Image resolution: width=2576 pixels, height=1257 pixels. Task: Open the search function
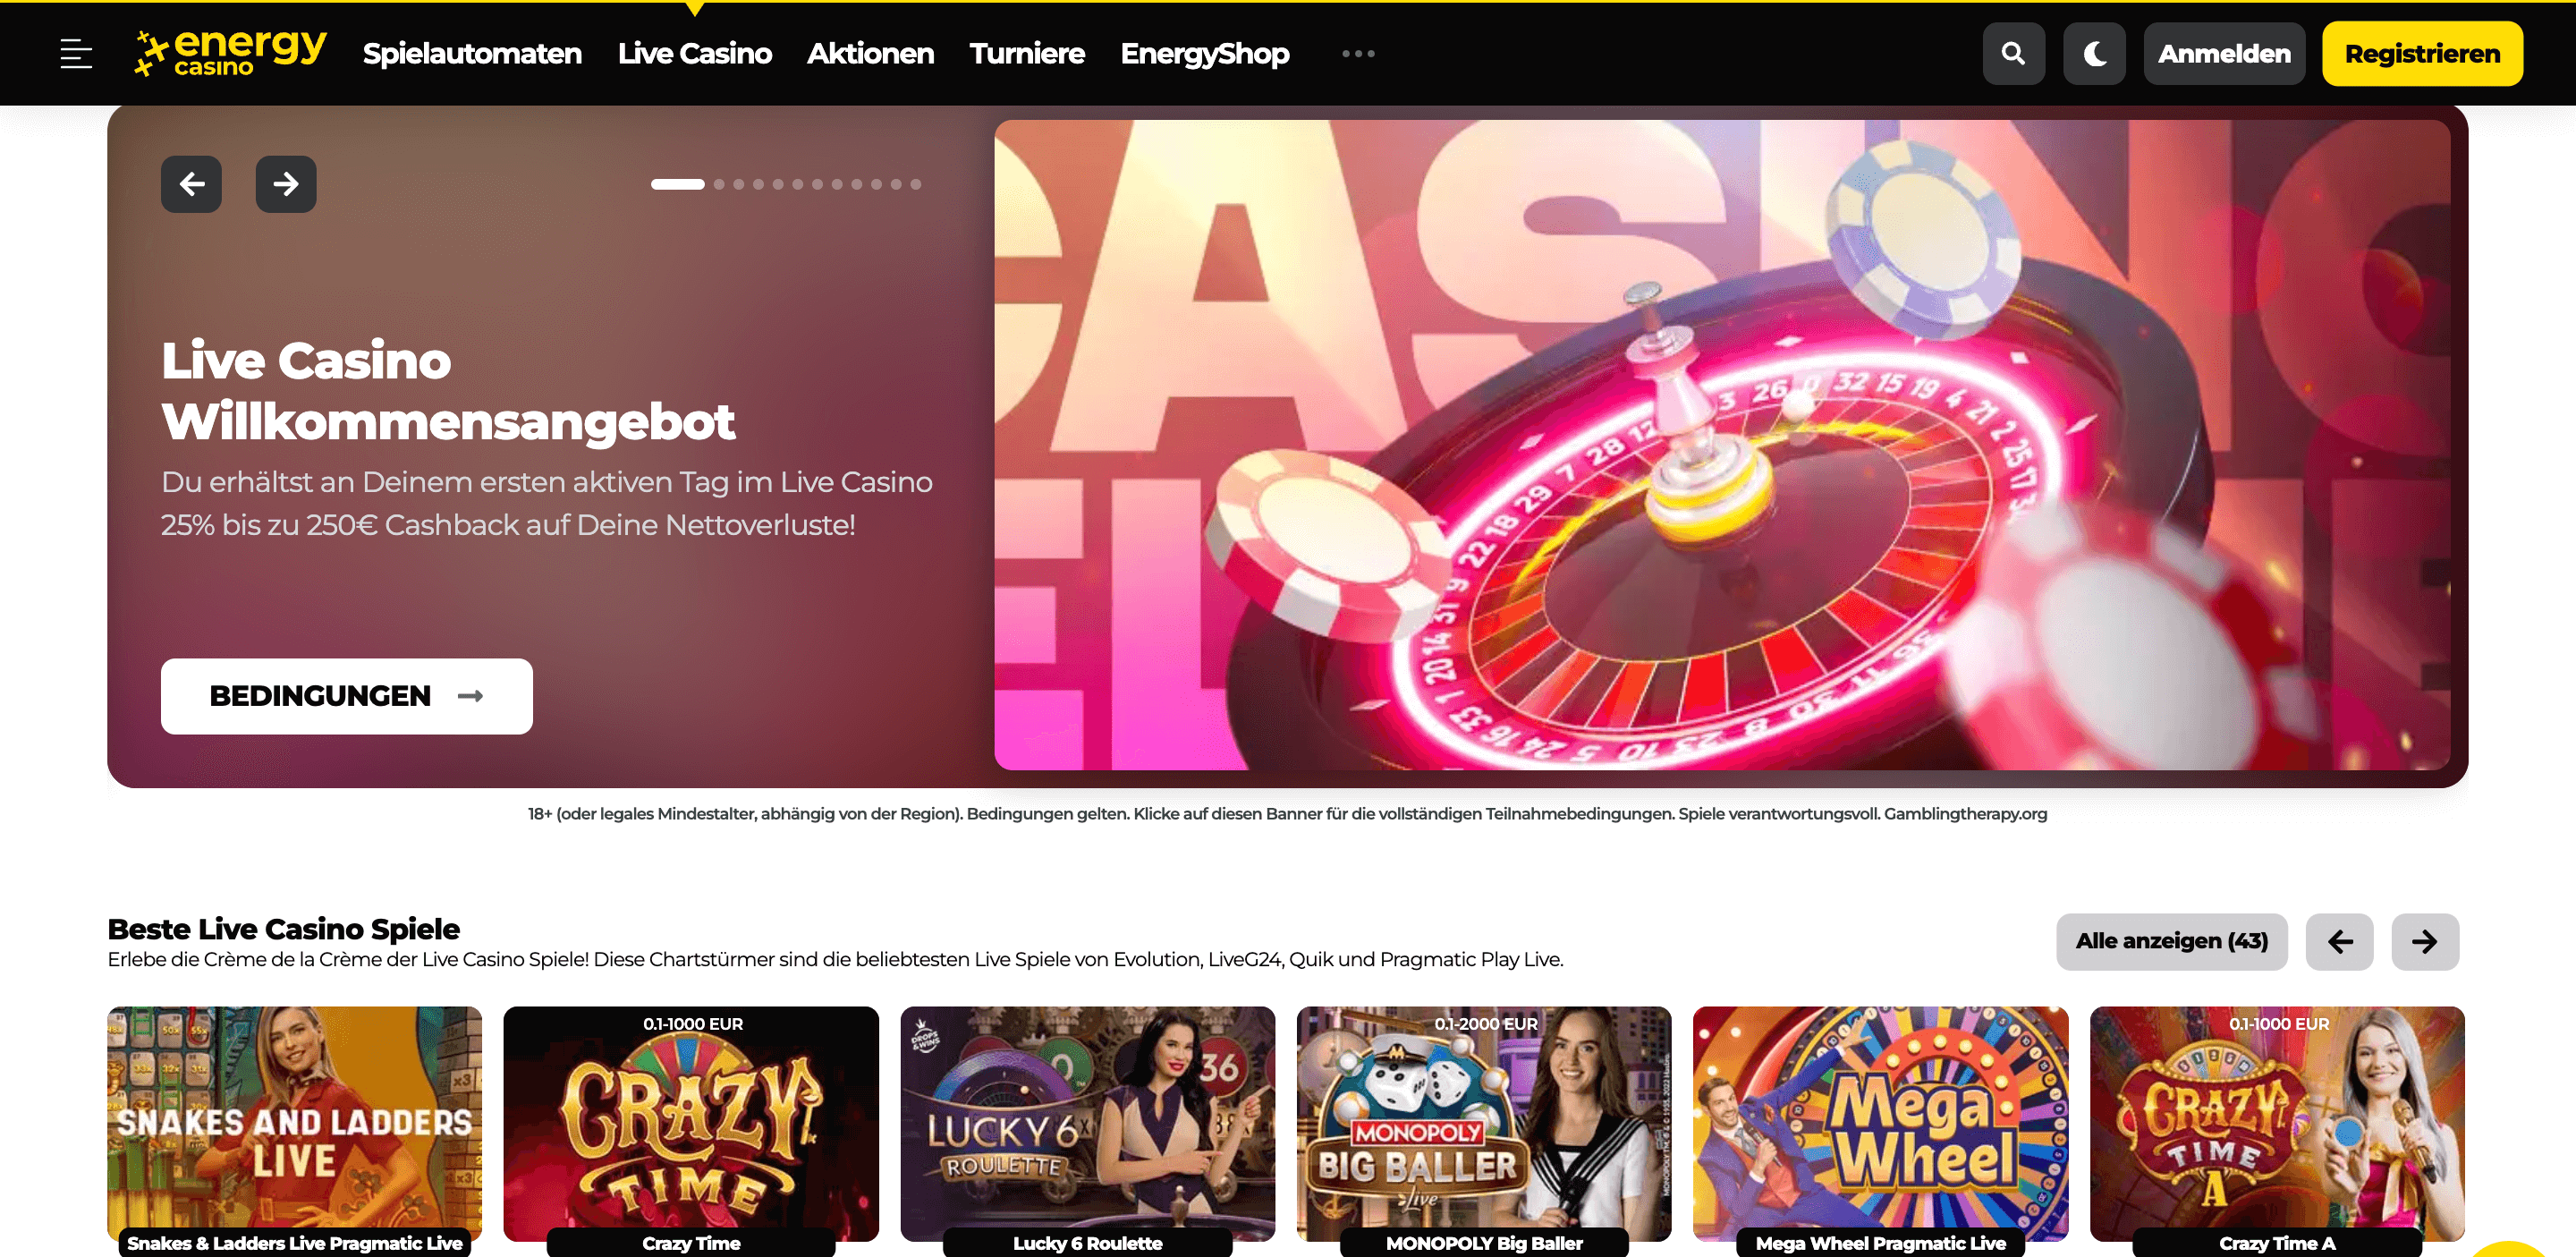(2013, 53)
